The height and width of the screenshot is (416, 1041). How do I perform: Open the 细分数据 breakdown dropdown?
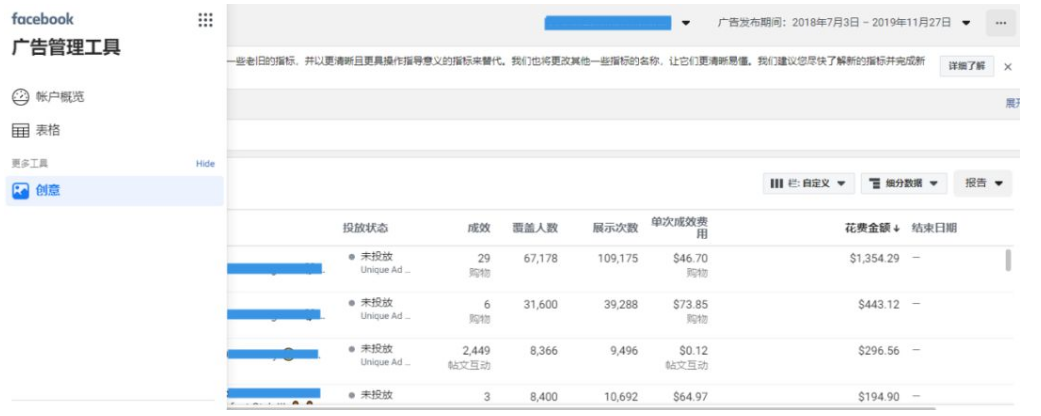[904, 183]
